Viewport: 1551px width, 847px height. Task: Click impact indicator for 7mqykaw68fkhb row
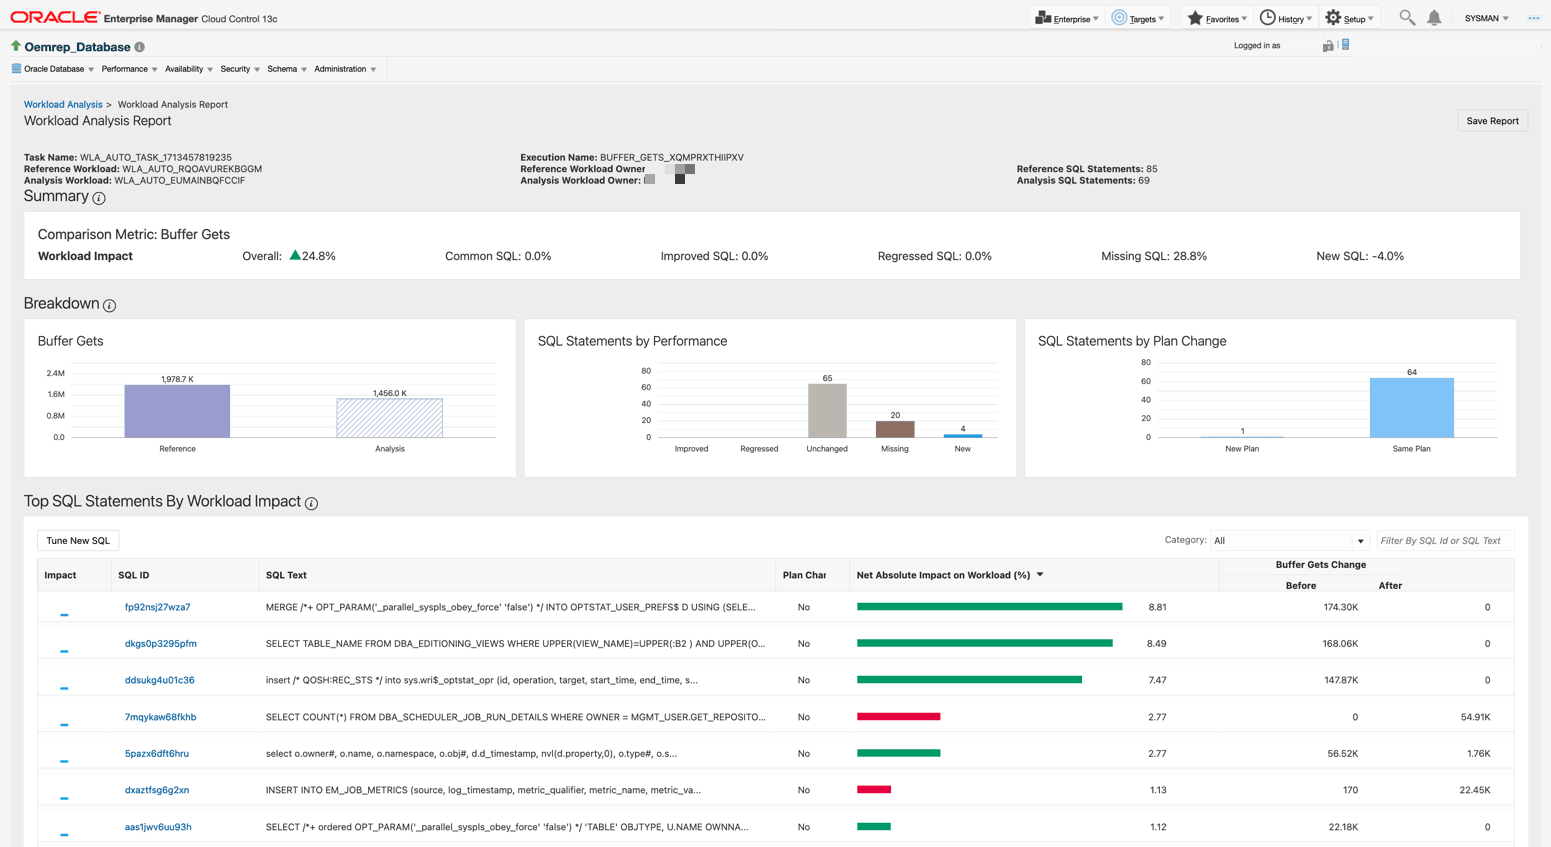(x=64, y=725)
